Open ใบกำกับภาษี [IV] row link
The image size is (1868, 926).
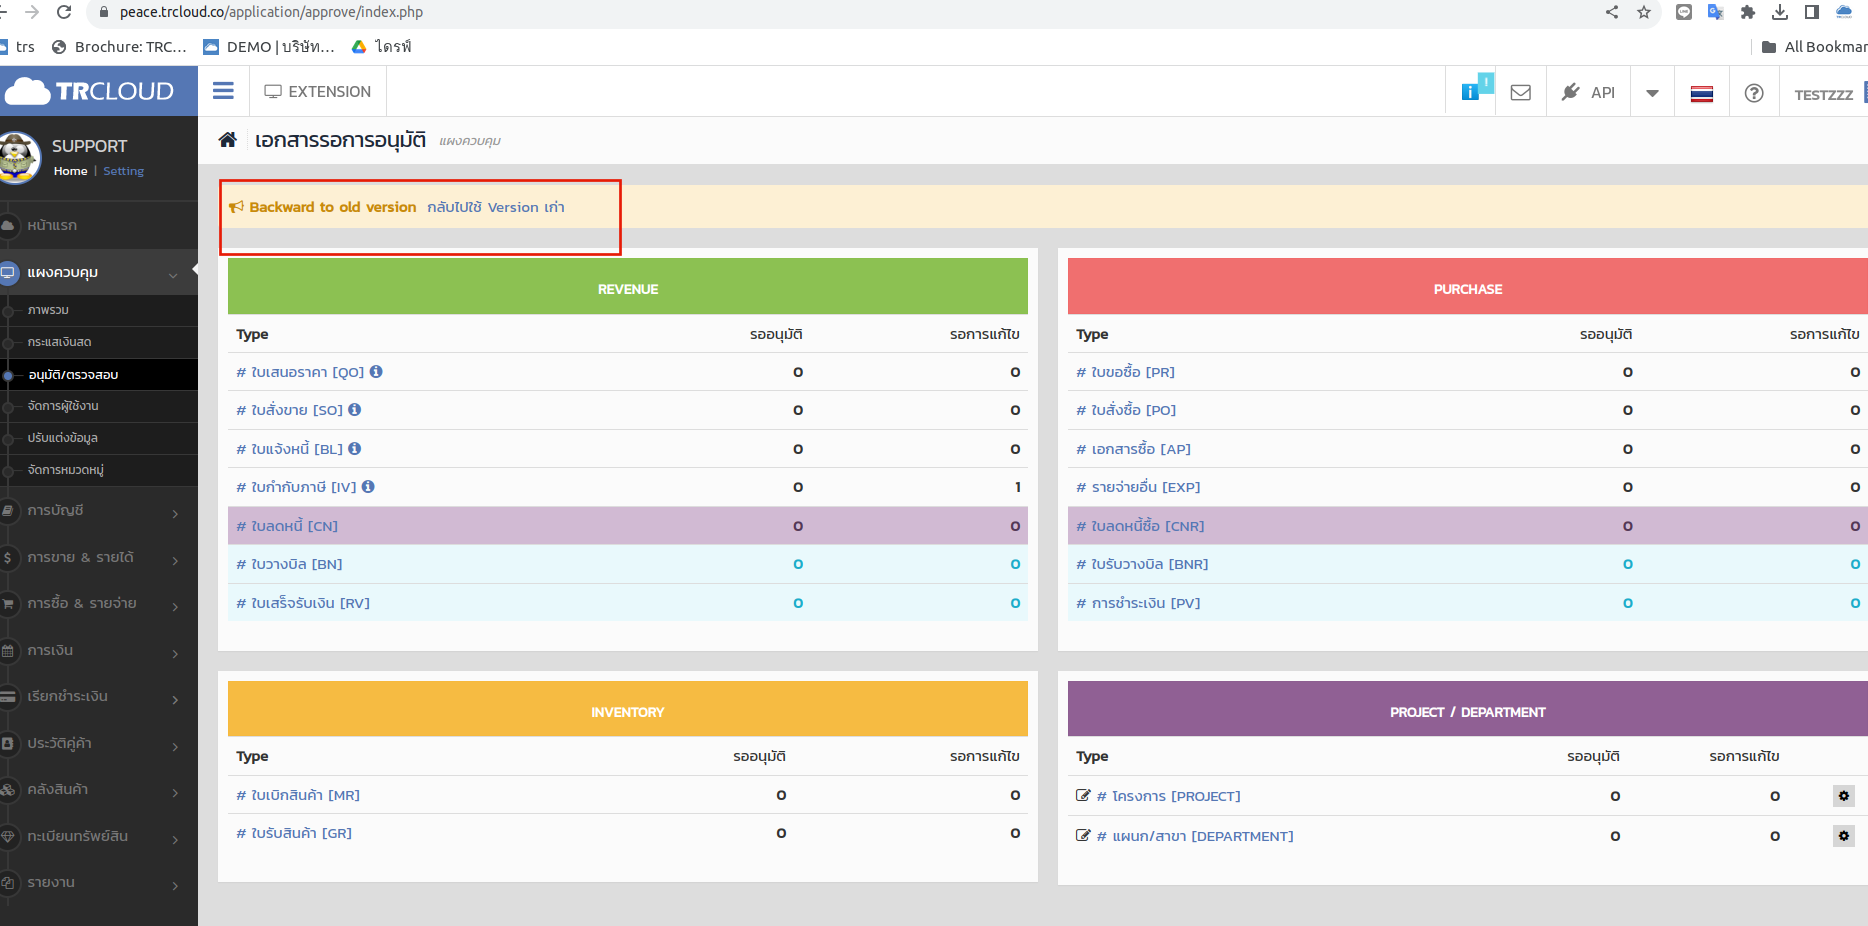296,487
